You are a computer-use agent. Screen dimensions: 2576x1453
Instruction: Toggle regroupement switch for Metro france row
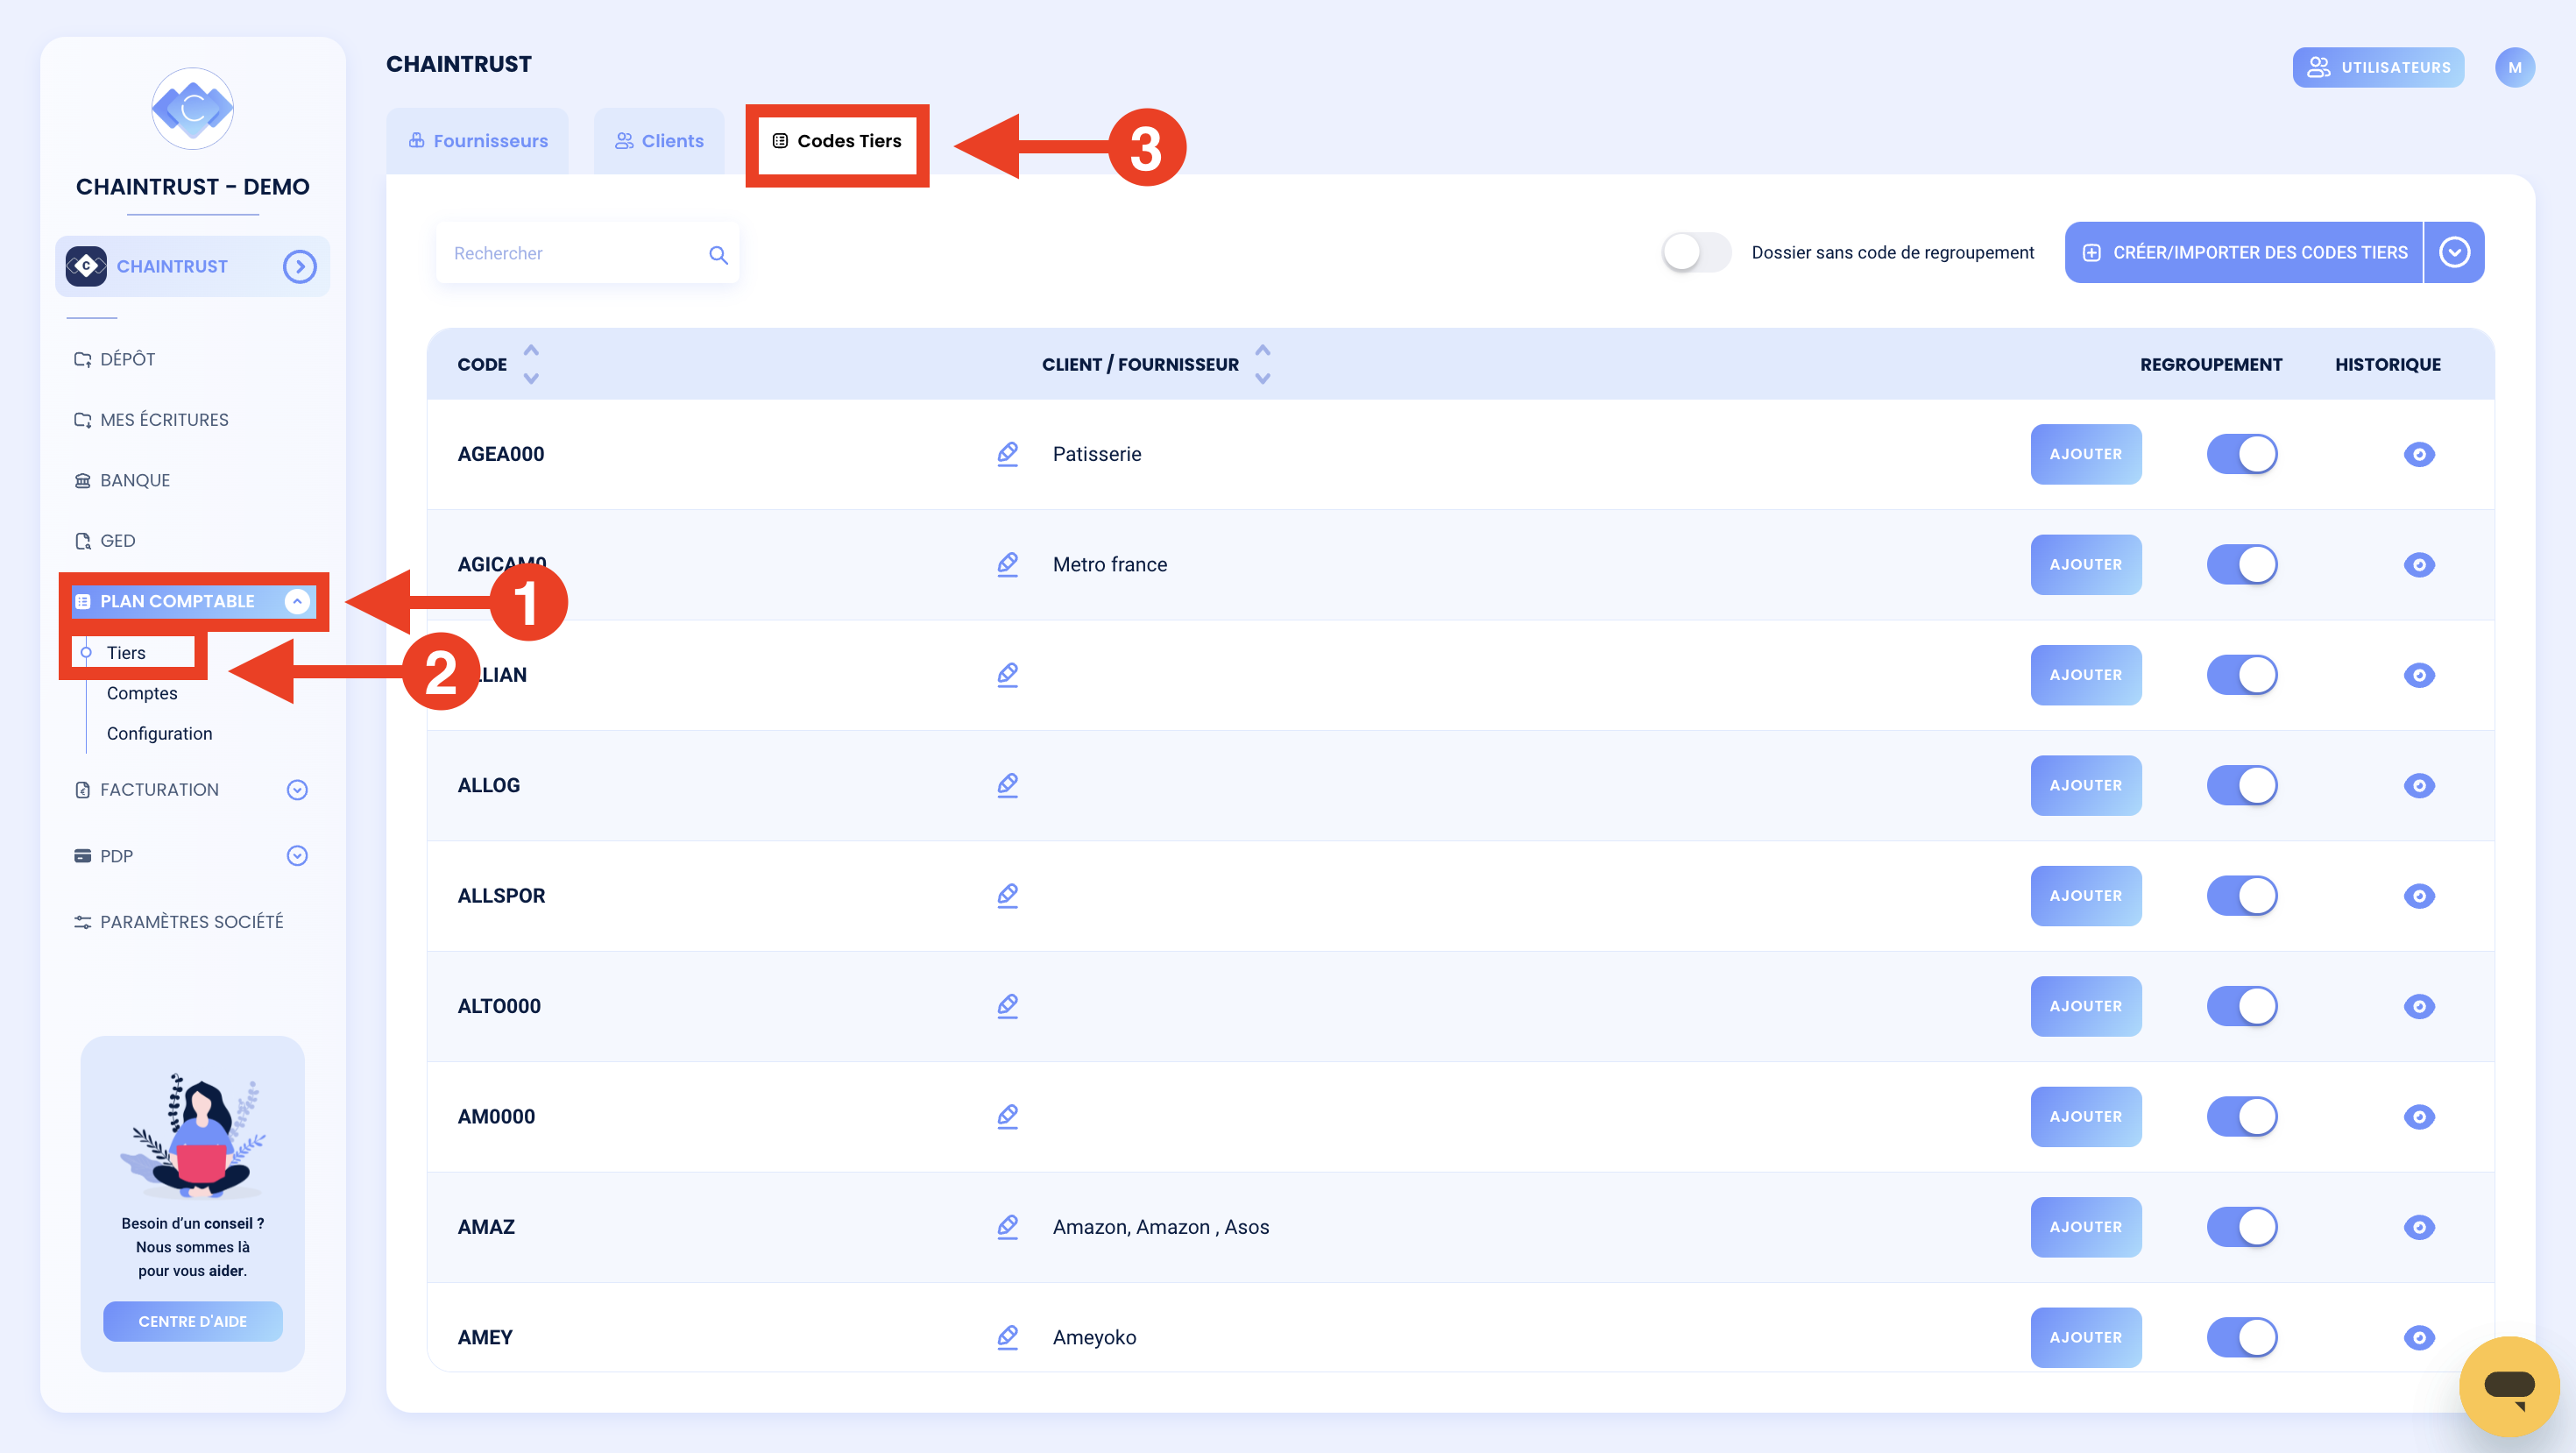[x=2242, y=564]
